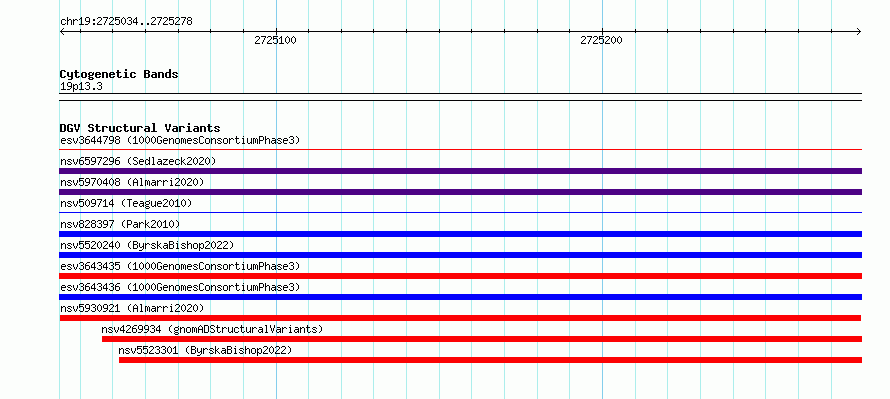The image size is (890, 399).
Task: Click the red bar for nsv5930921
Action: (460, 318)
